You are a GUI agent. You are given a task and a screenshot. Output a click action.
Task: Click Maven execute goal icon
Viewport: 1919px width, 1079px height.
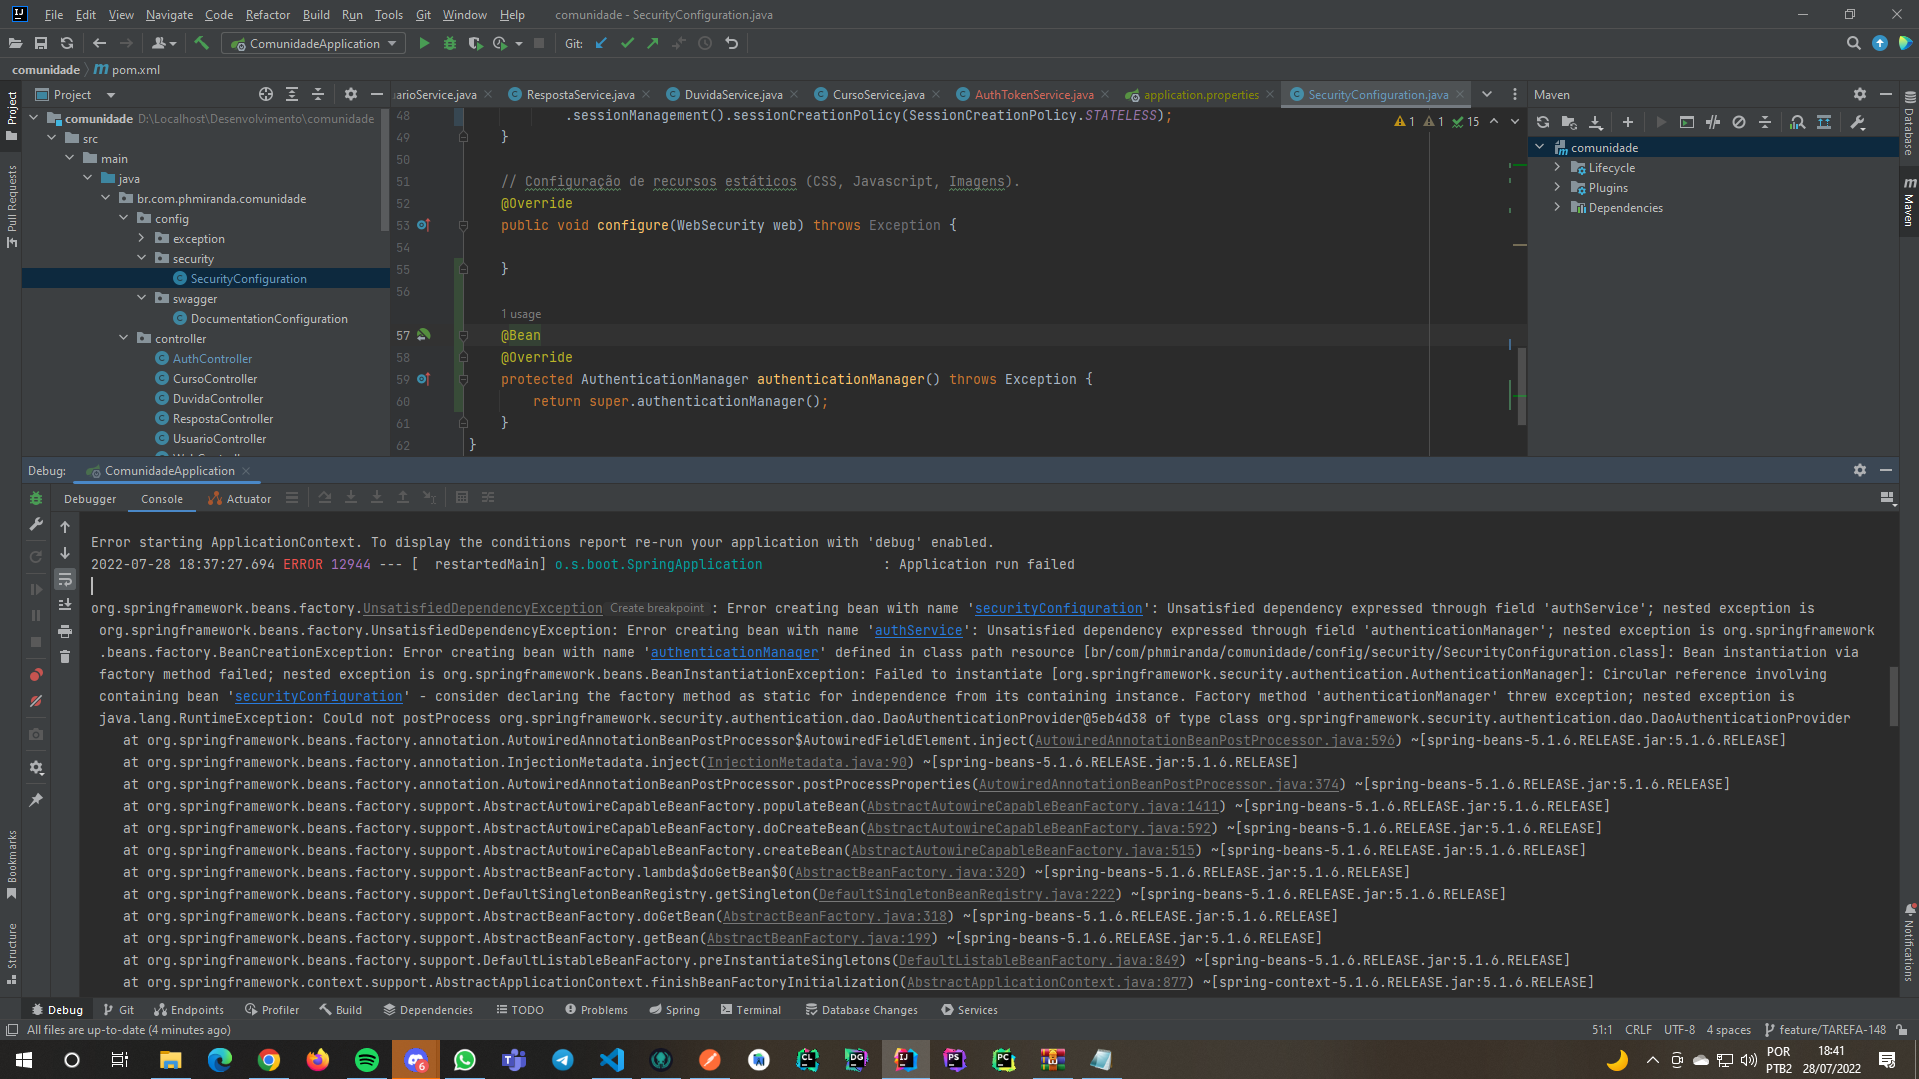click(x=1687, y=122)
